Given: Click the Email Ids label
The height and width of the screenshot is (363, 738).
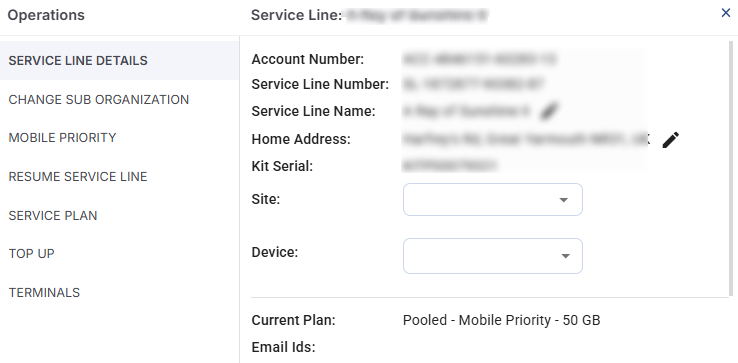Looking at the screenshot, I should (x=283, y=347).
